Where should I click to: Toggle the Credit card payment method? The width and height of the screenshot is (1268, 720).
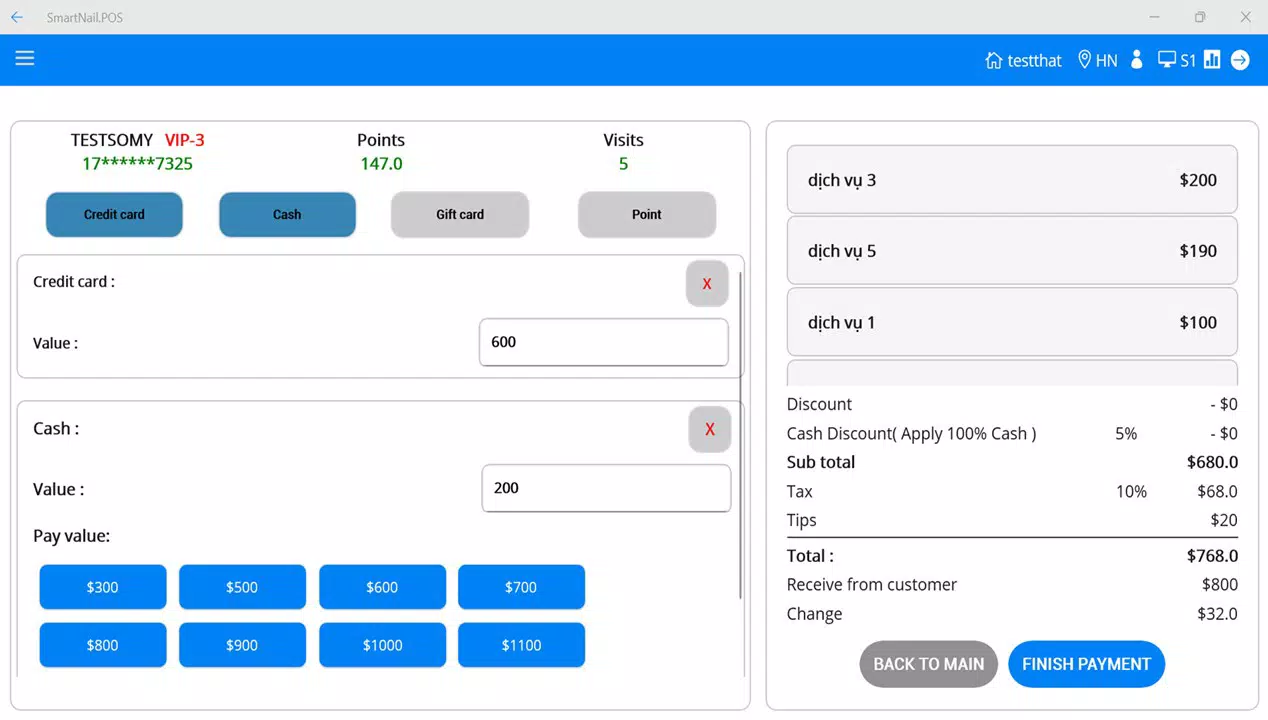pos(114,214)
